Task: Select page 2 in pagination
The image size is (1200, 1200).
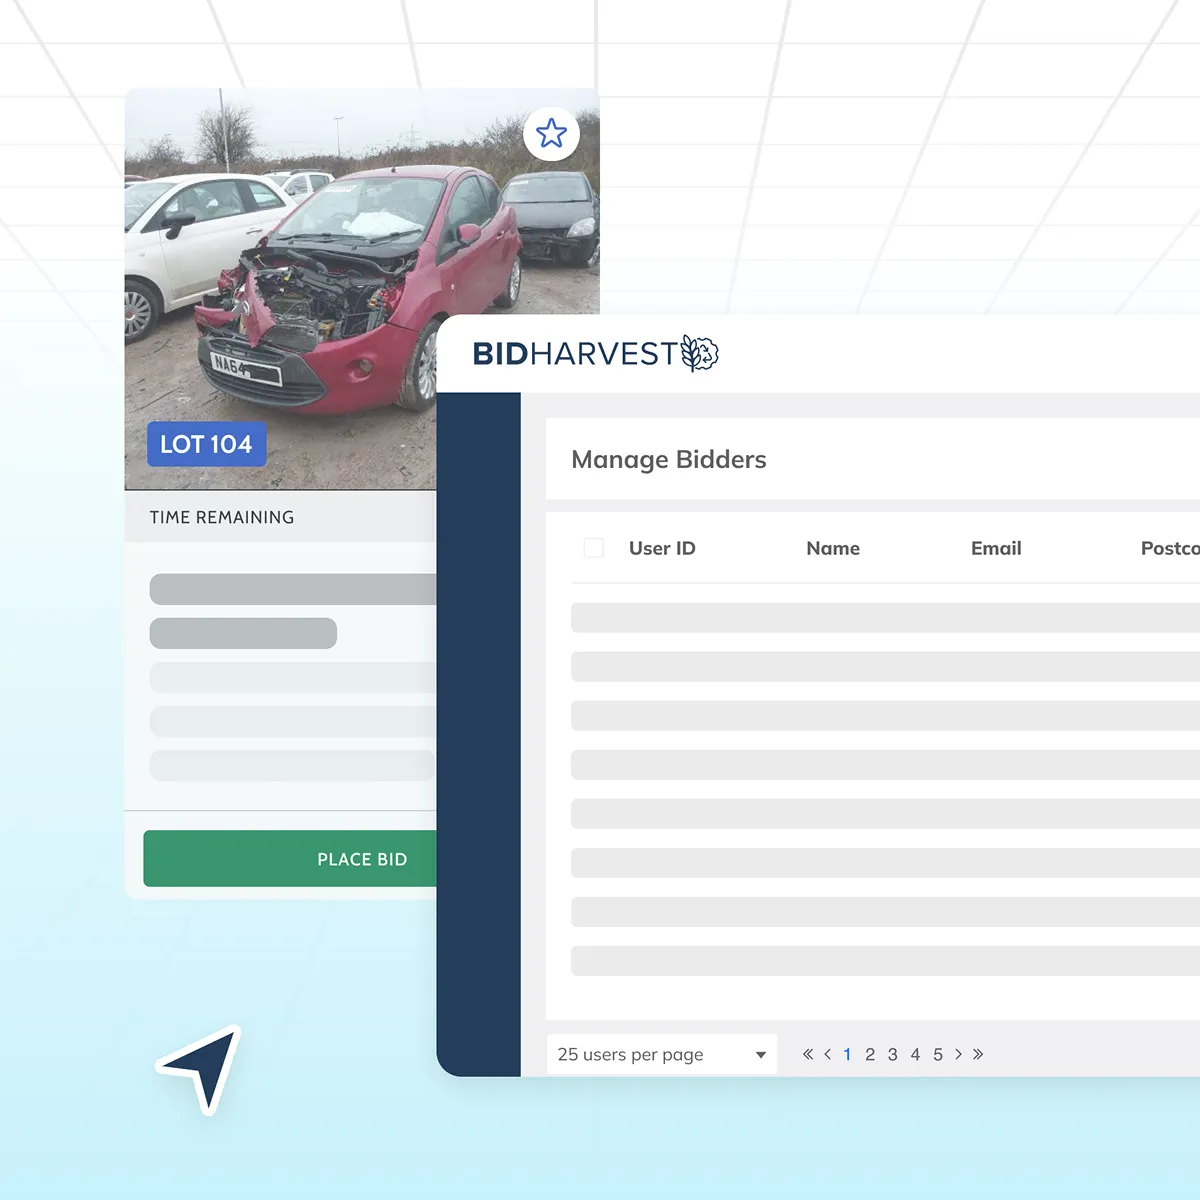Action: click(870, 1054)
